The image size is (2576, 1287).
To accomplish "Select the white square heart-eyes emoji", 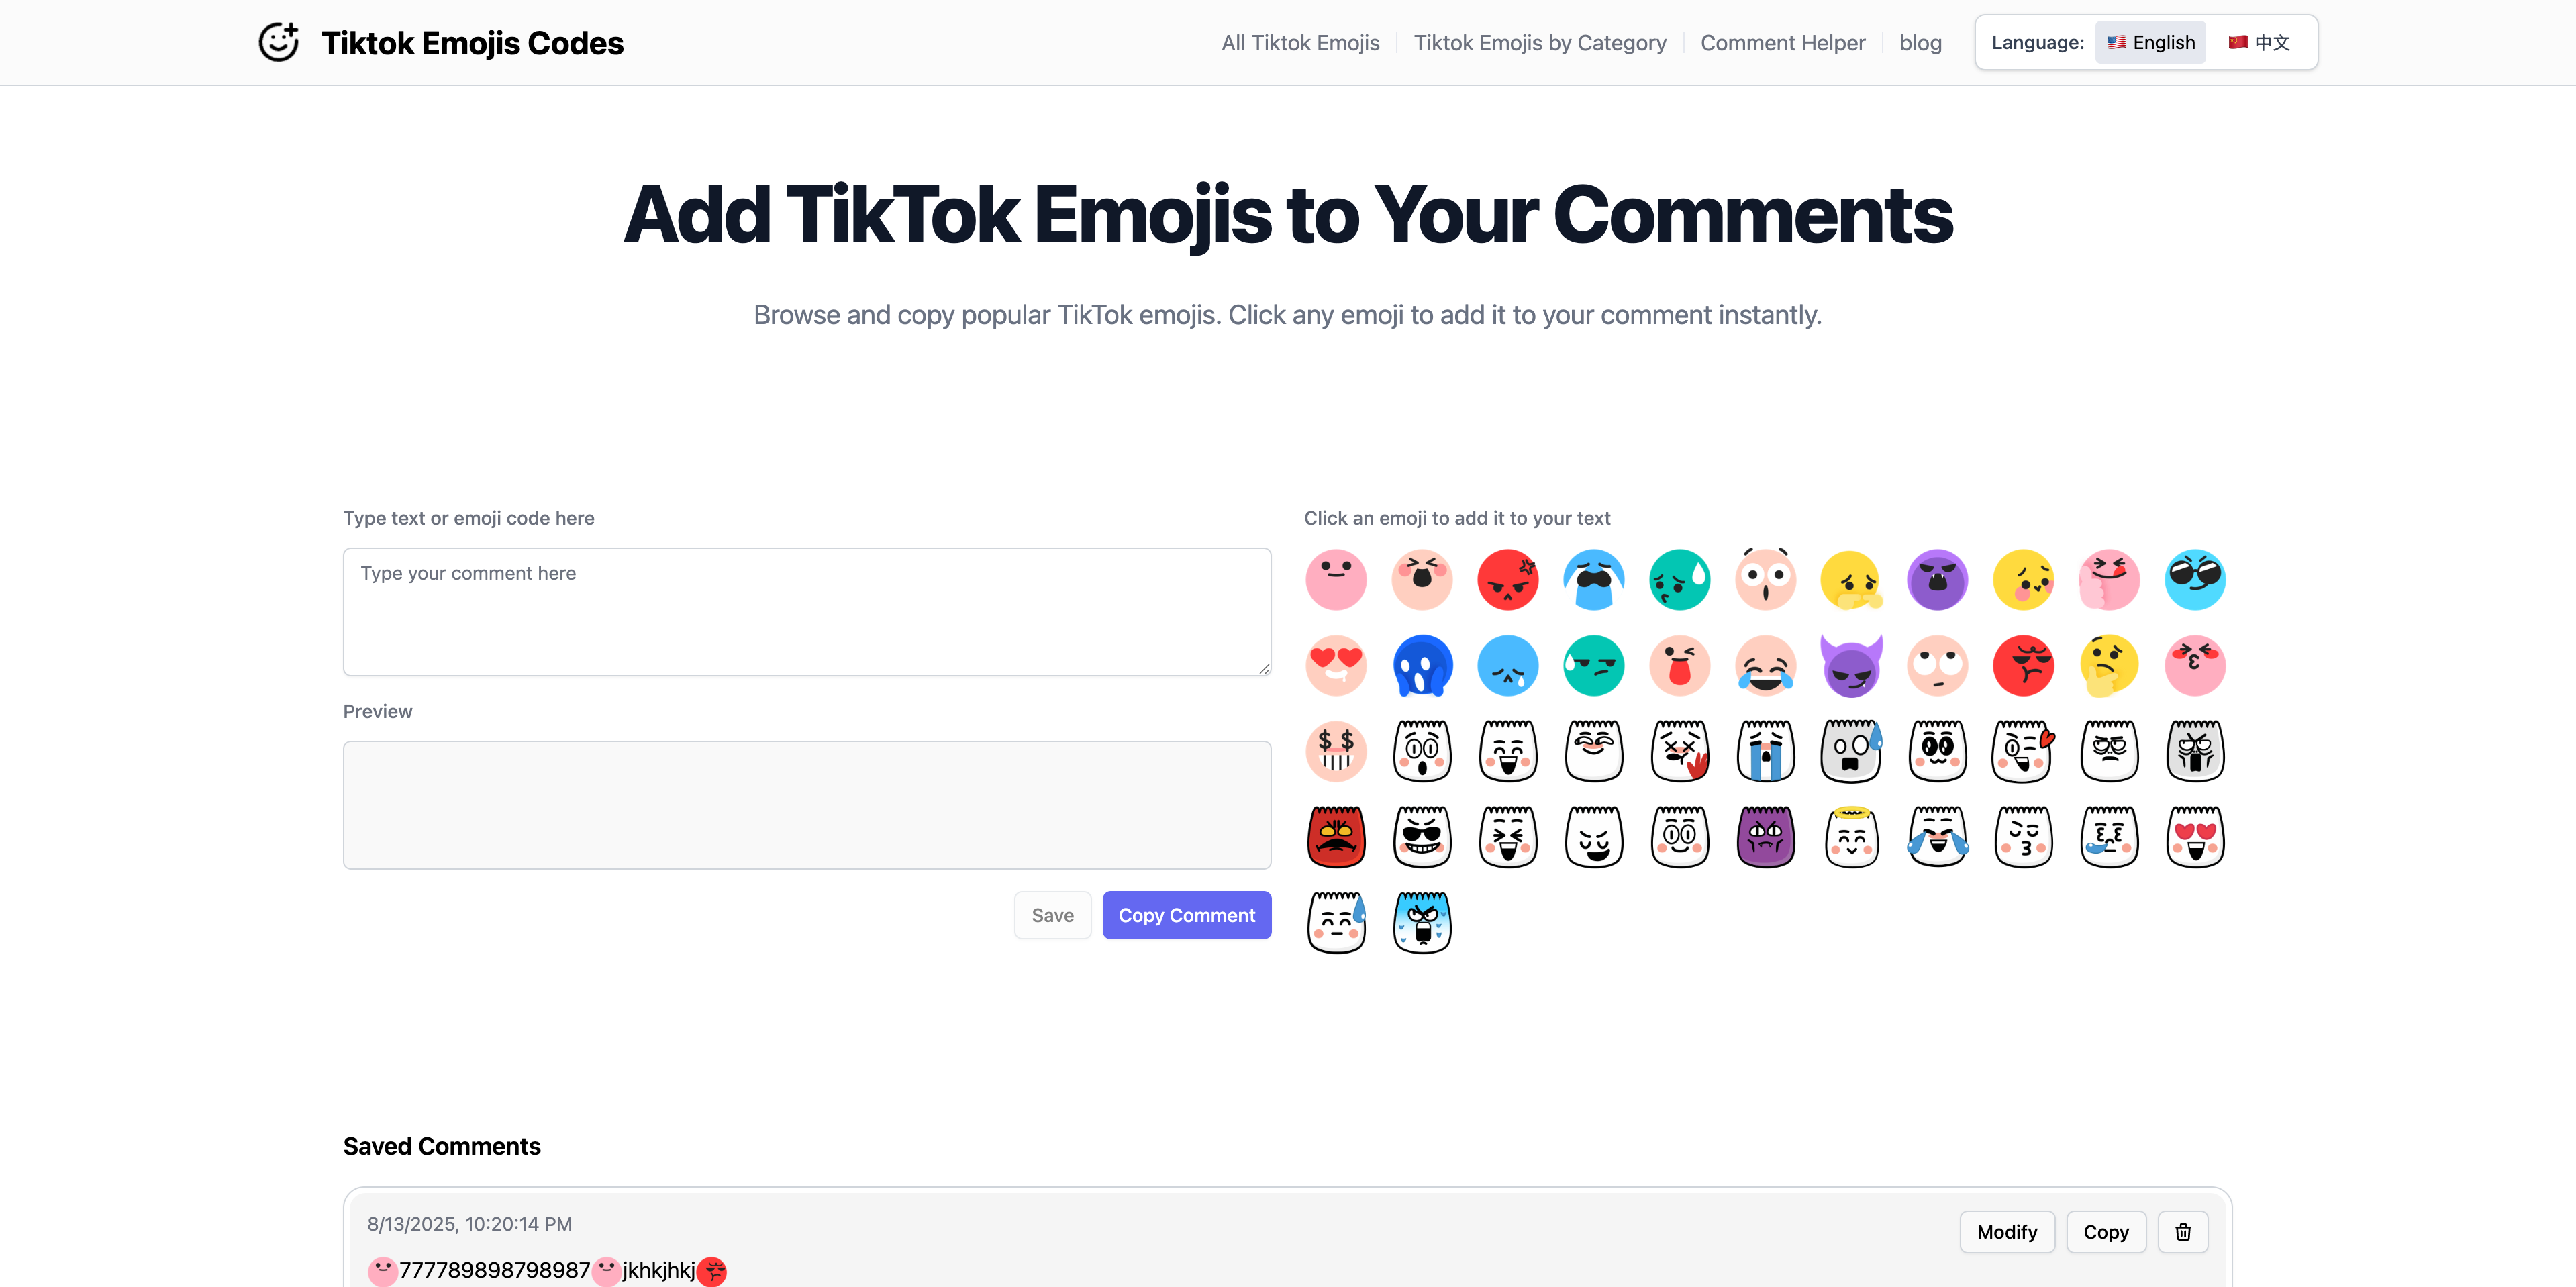I will [x=2196, y=837].
